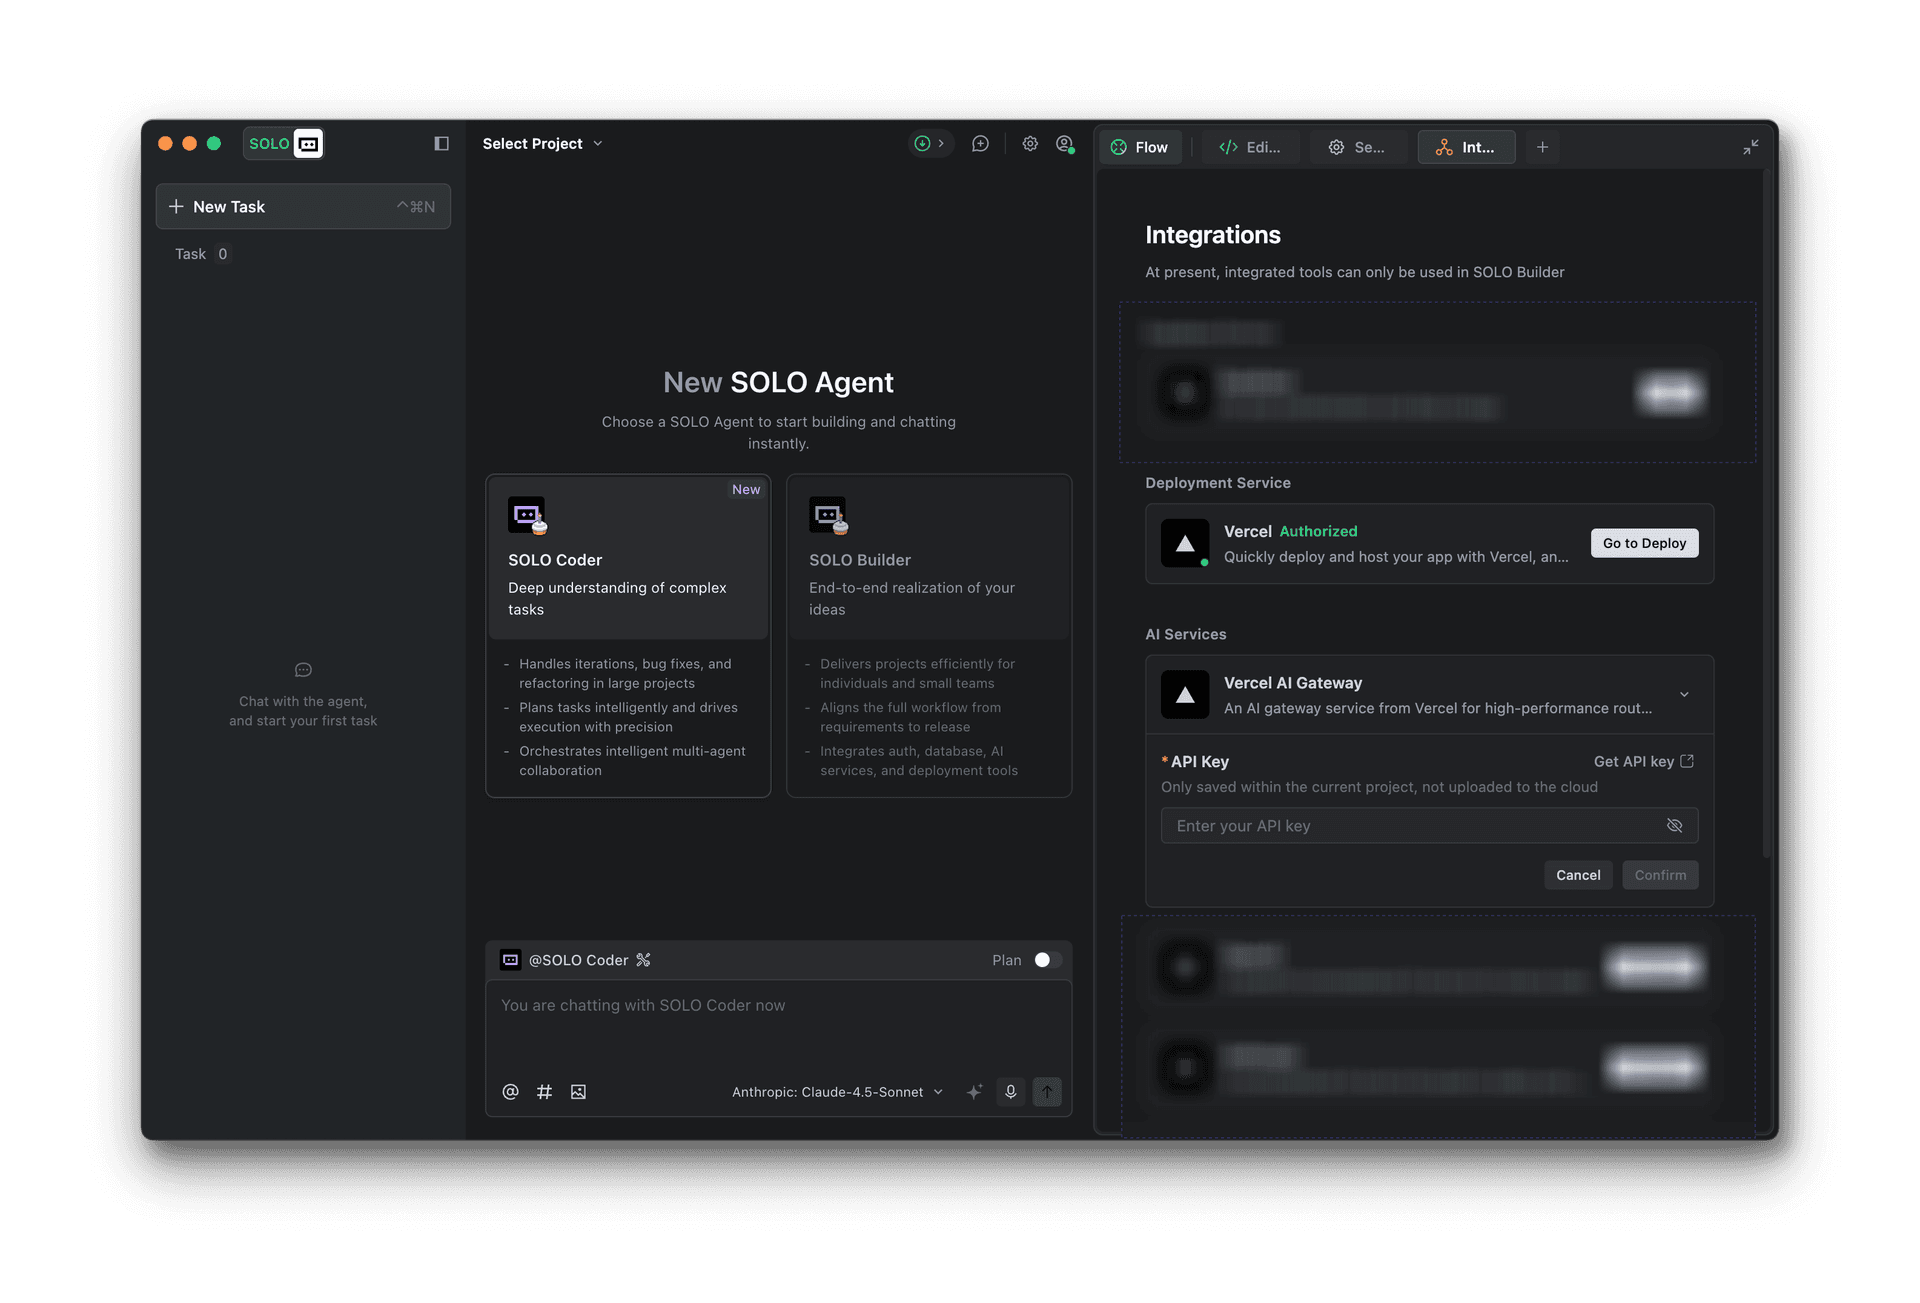Open settings gear in top bar
The height and width of the screenshot is (1303, 1920).
tap(1030, 144)
